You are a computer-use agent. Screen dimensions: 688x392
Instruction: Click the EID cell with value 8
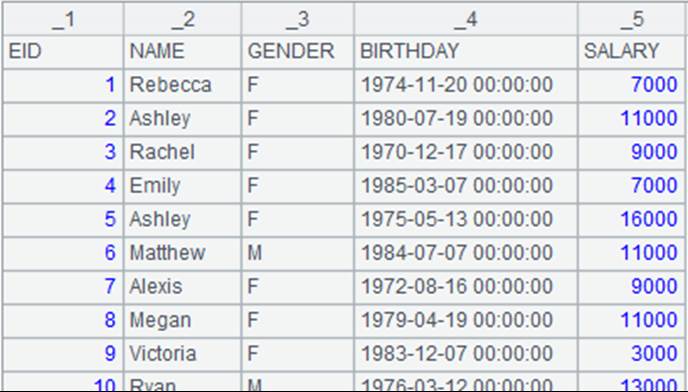63,320
